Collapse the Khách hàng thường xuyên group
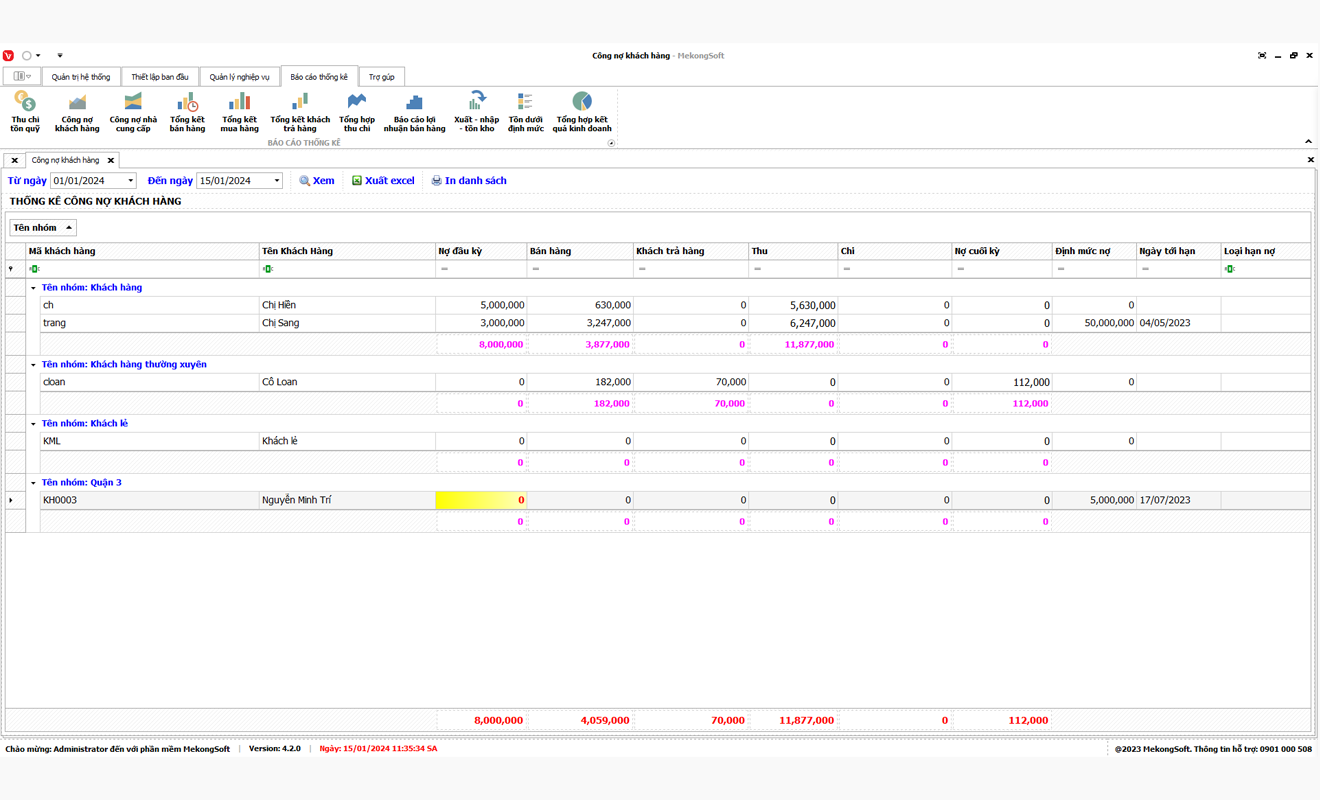The image size is (1320, 800). coord(33,365)
